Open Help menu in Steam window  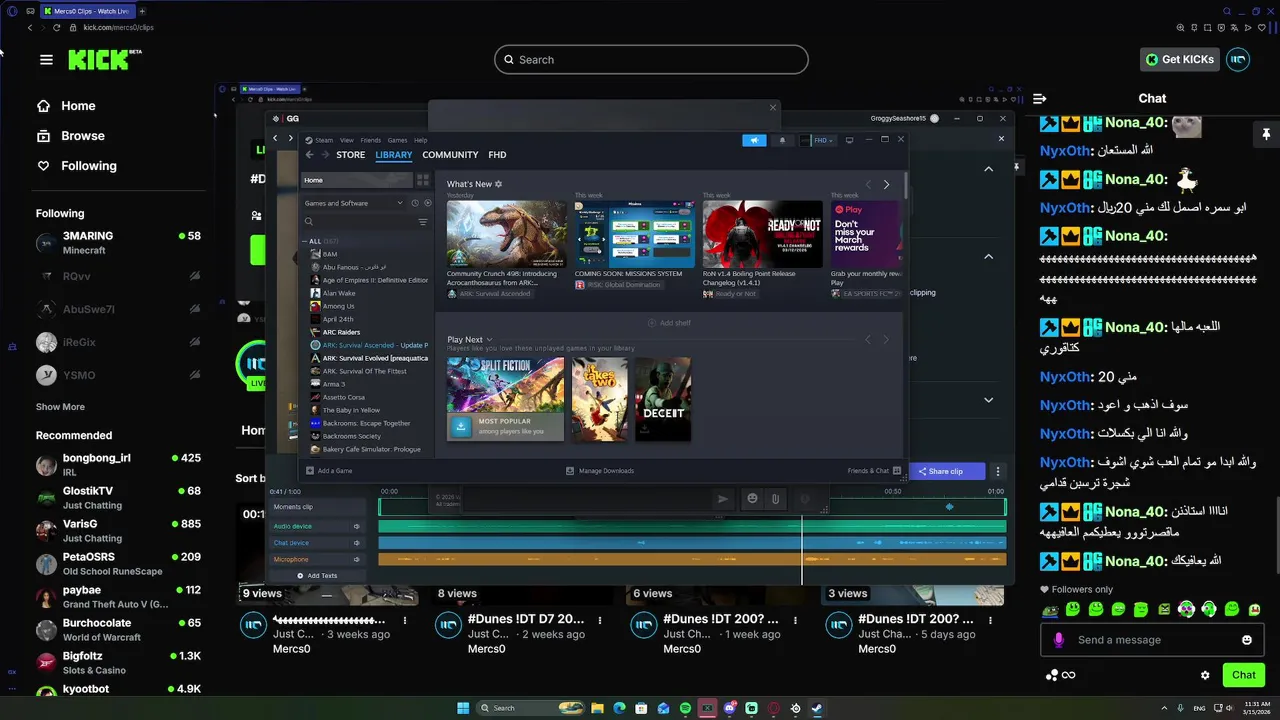tap(420, 140)
